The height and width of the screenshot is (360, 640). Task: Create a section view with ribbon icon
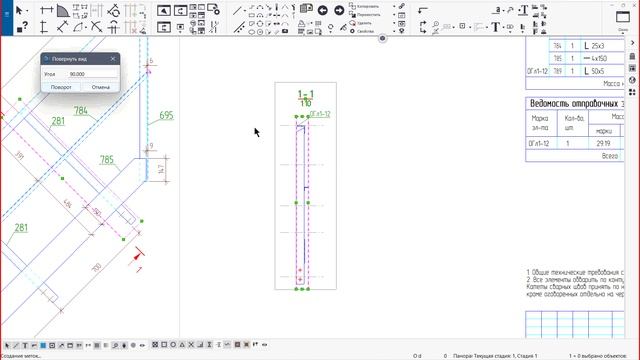[x=164, y=11]
